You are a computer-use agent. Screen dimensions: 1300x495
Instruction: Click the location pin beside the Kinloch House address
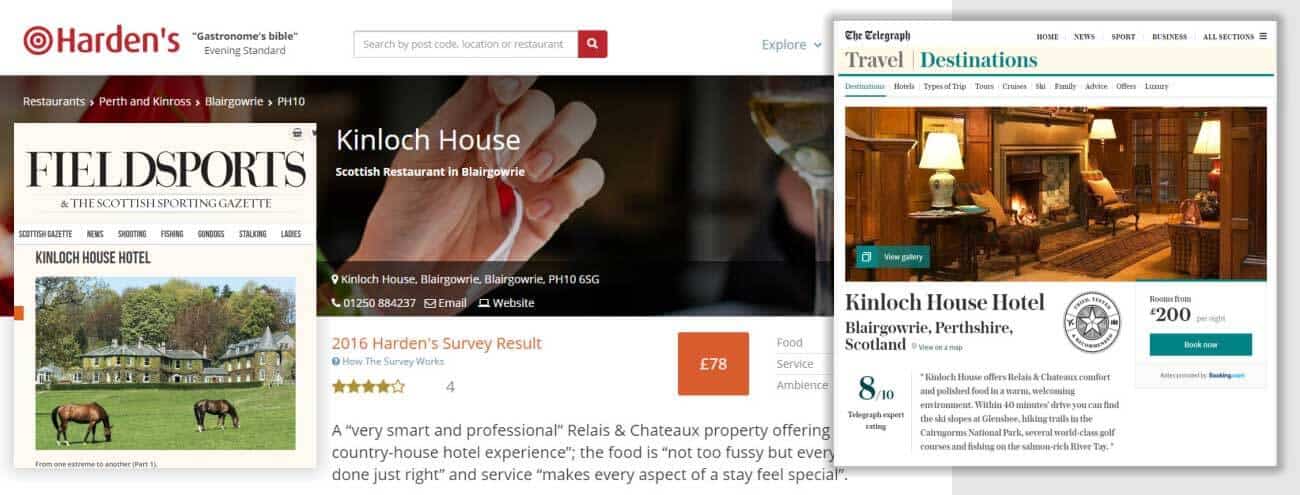click(x=335, y=279)
